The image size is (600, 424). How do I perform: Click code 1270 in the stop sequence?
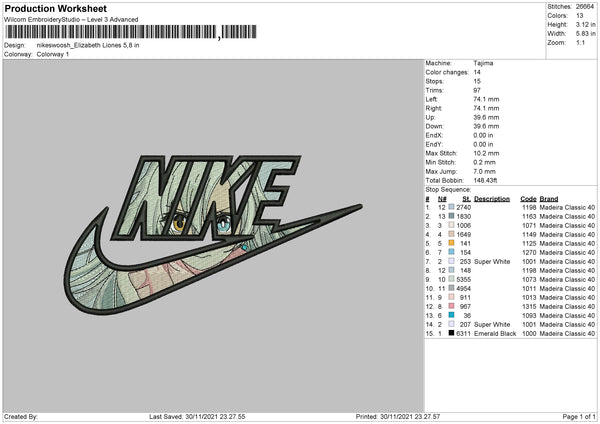pyautogui.click(x=529, y=252)
